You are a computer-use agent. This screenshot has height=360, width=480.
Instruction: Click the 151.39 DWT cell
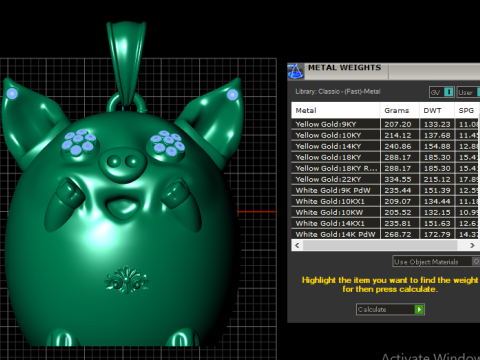tap(437, 190)
